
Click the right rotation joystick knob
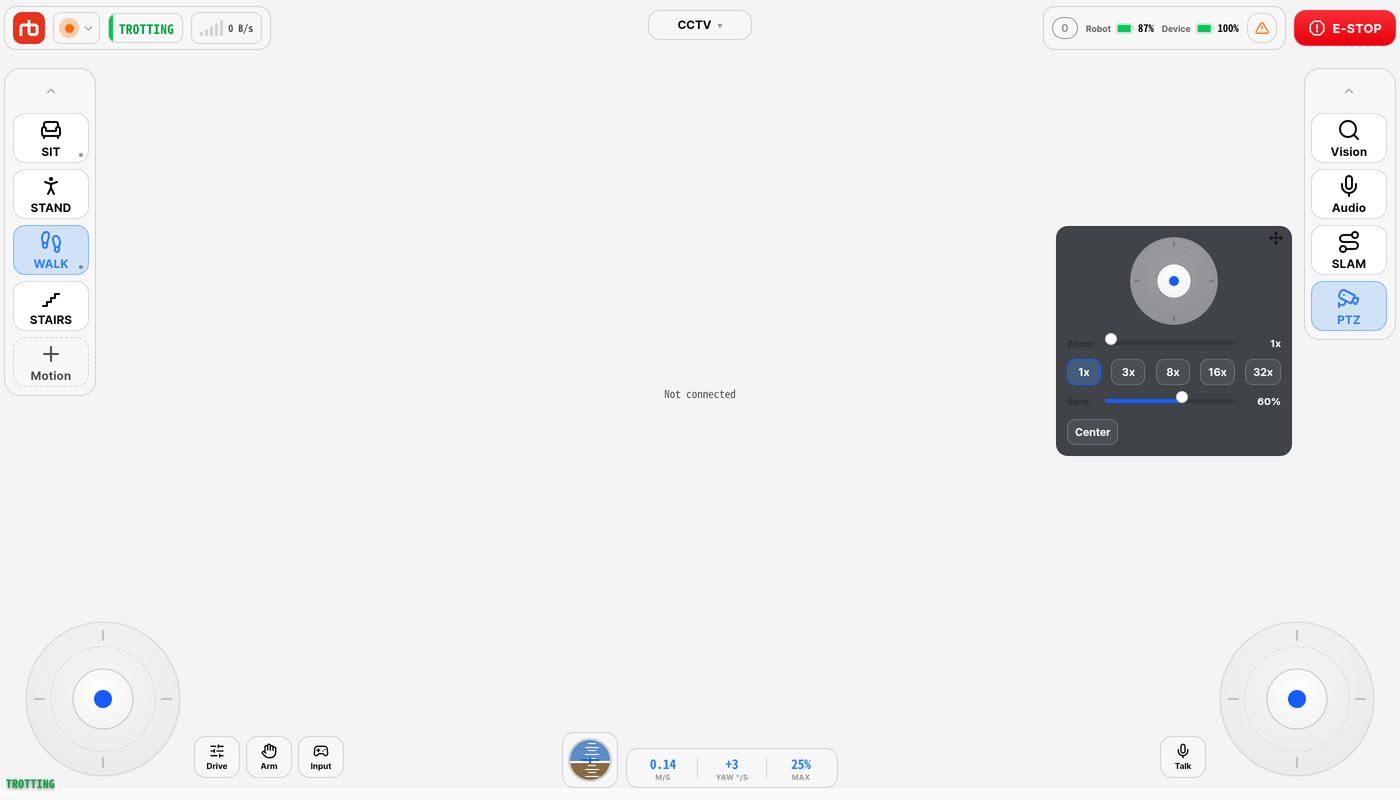tap(1297, 699)
